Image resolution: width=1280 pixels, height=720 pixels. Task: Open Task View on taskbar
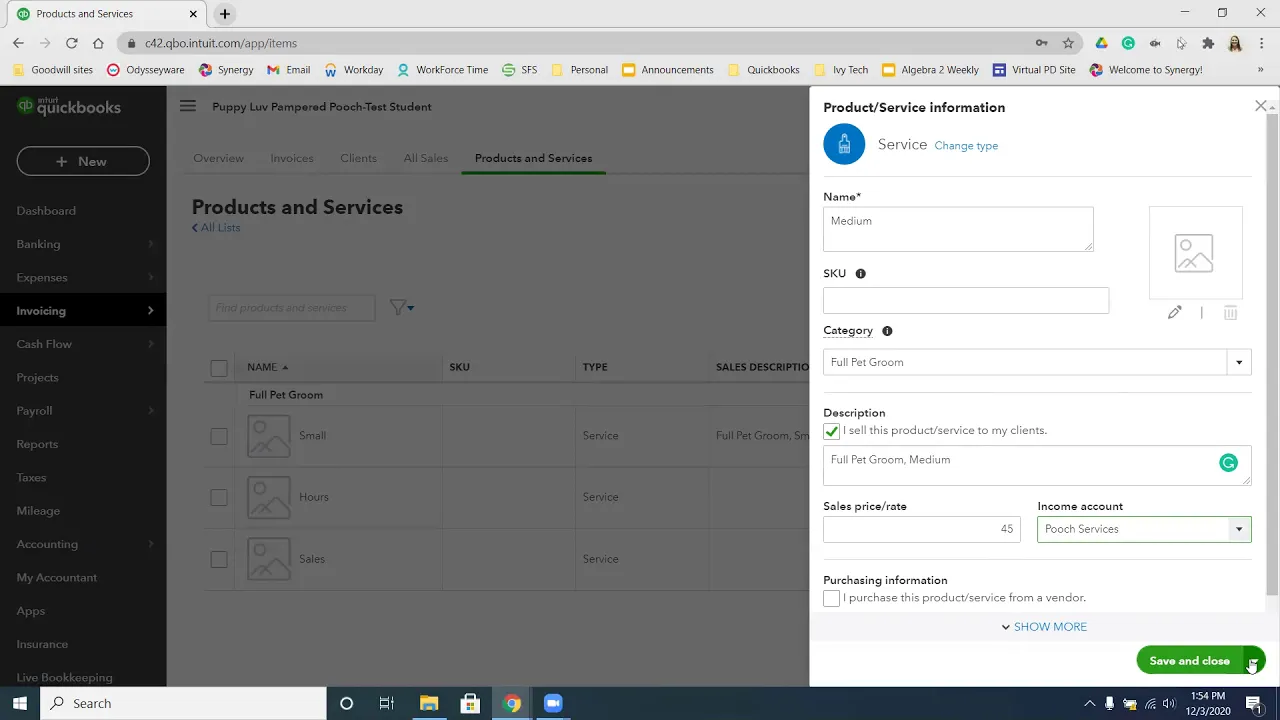click(x=387, y=703)
